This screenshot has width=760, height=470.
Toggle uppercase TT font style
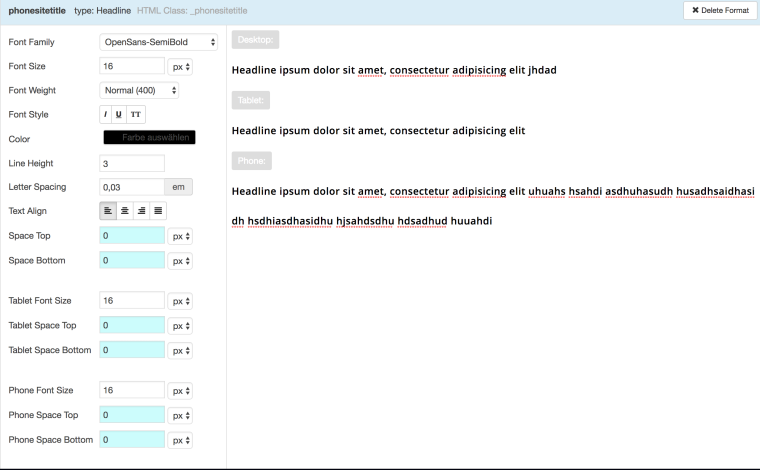pos(135,115)
